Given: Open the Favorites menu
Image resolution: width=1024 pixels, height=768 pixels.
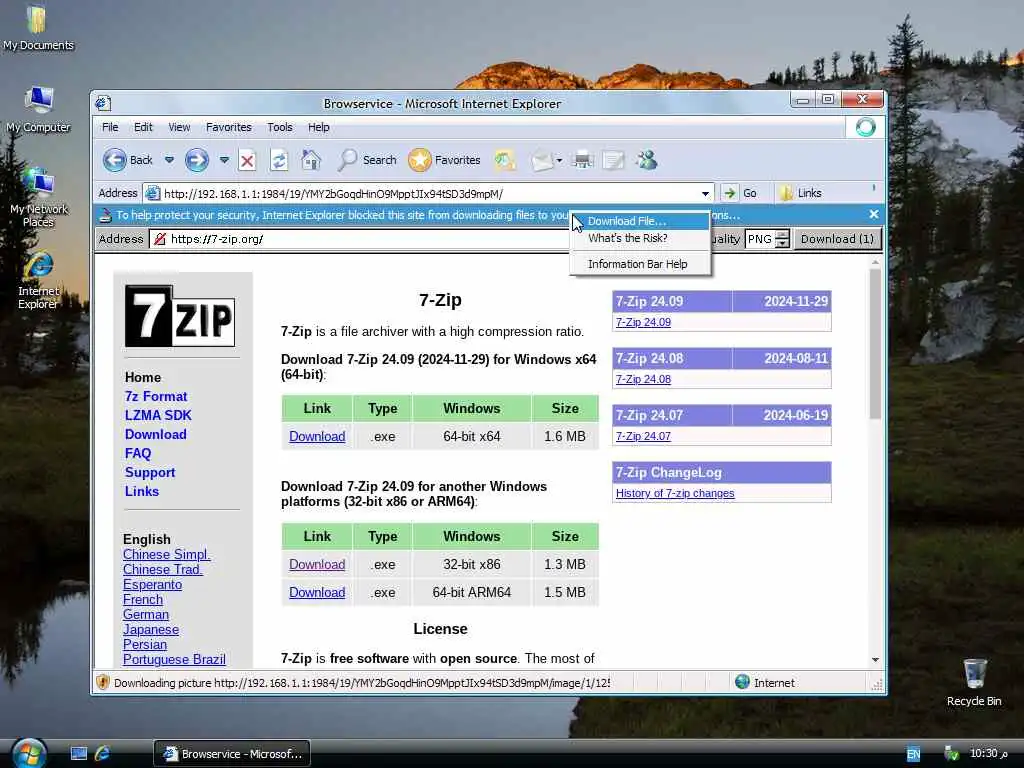Looking at the screenshot, I should (x=229, y=127).
